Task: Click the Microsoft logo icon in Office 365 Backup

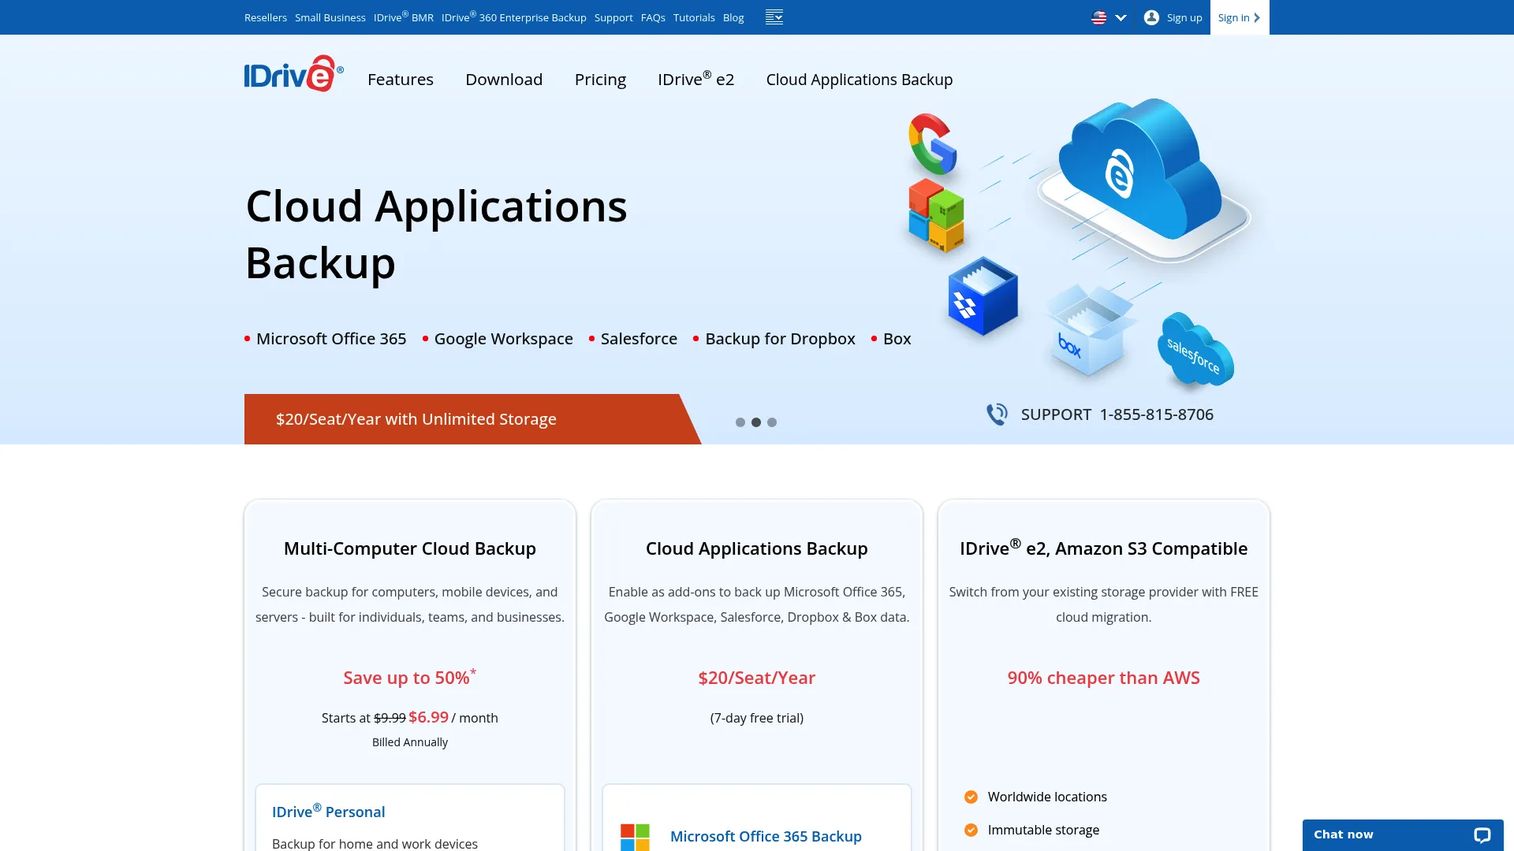Action: [635, 837]
